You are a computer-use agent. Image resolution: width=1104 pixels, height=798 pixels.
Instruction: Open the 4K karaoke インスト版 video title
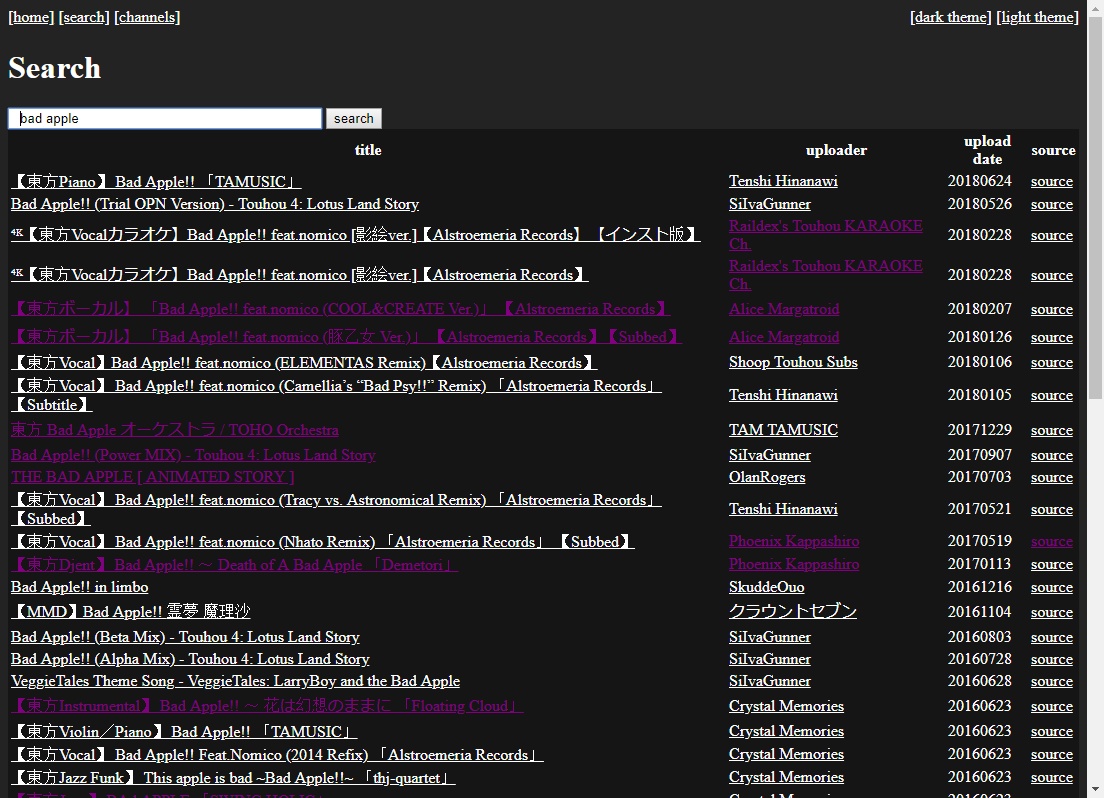(356, 235)
